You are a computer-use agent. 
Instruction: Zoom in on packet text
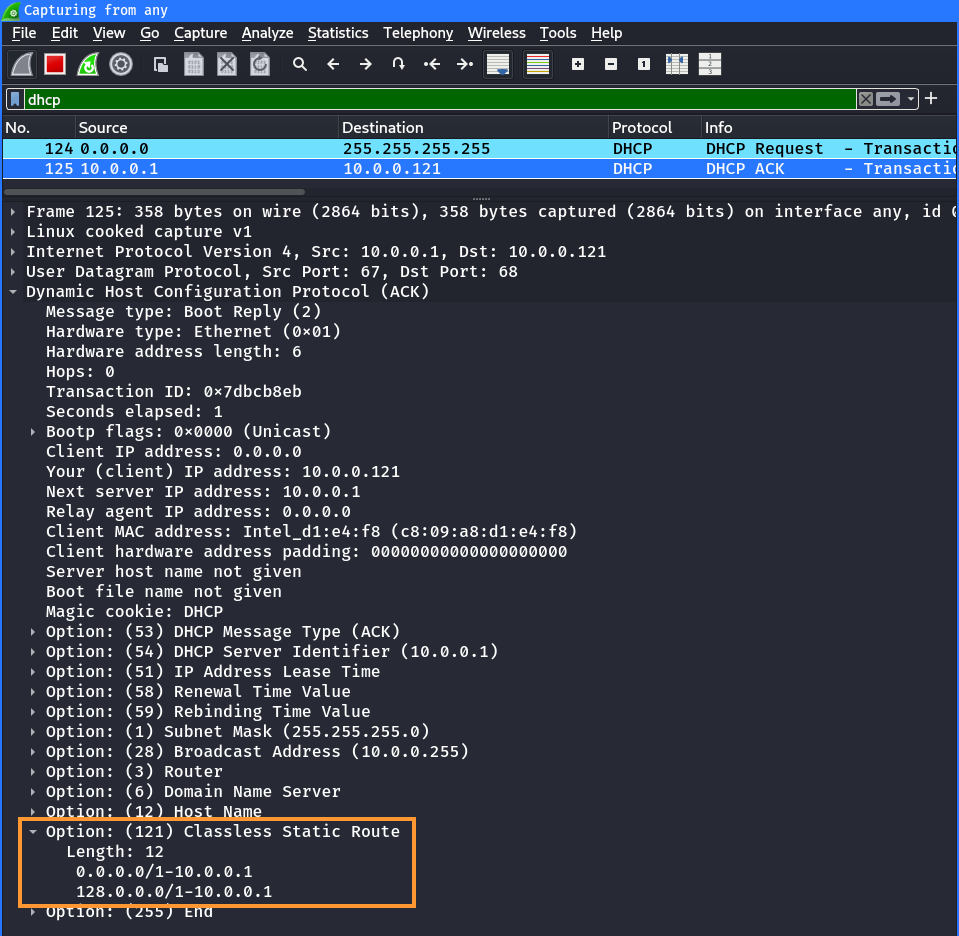click(x=578, y=65)
